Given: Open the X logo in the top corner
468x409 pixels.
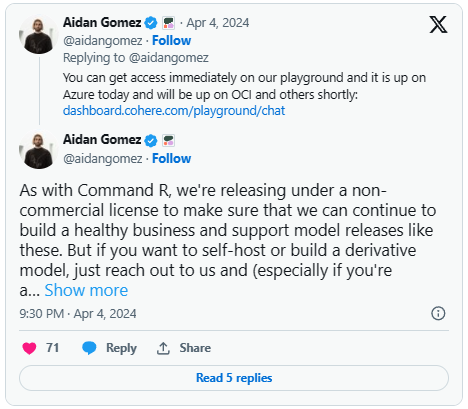Looking at the screenshot, I should point(438,24).
